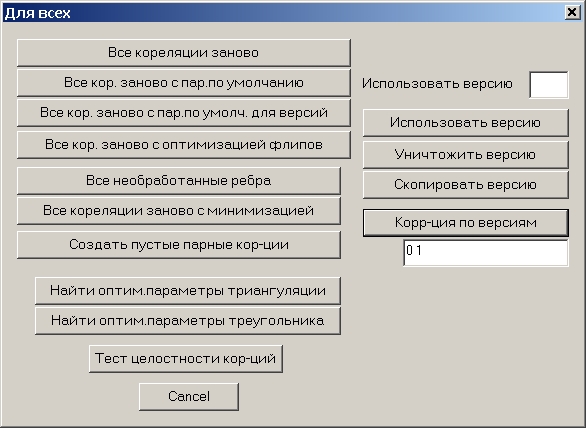Click the Уничтожить версию button

(466, 154)
